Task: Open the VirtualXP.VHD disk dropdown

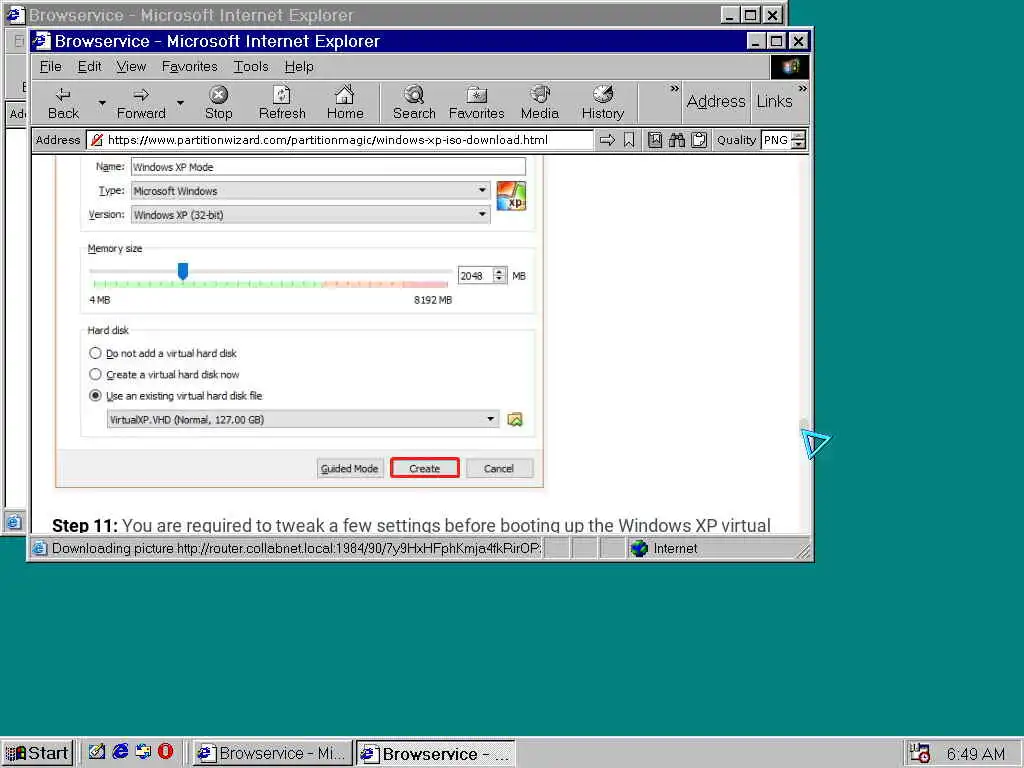Action: 302,419
